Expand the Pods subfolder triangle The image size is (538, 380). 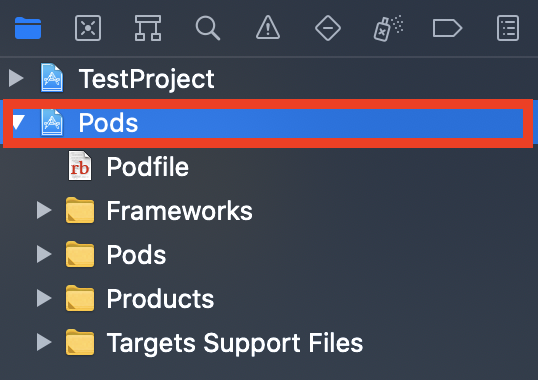[x=44, y=254]
